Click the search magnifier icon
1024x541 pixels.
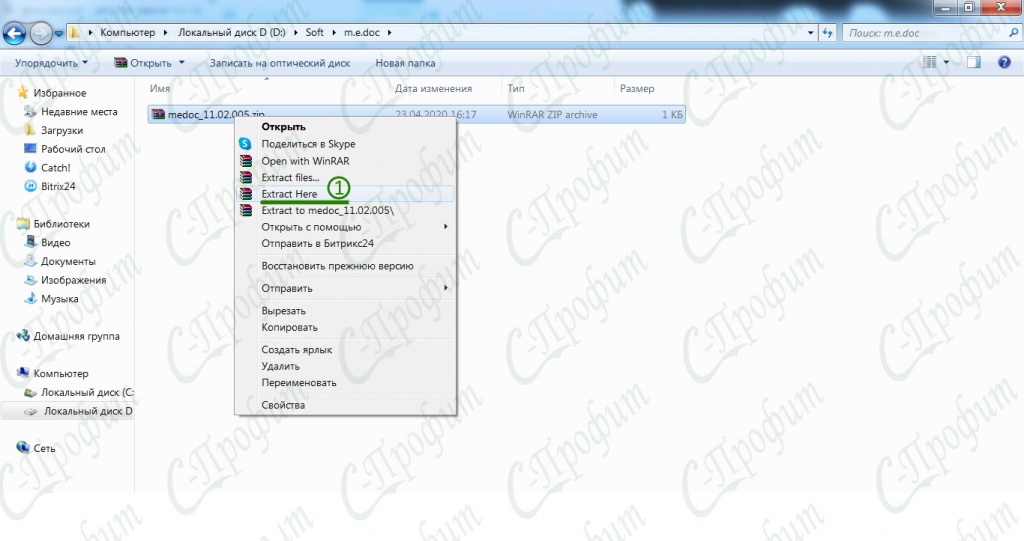click(1014, 33)
